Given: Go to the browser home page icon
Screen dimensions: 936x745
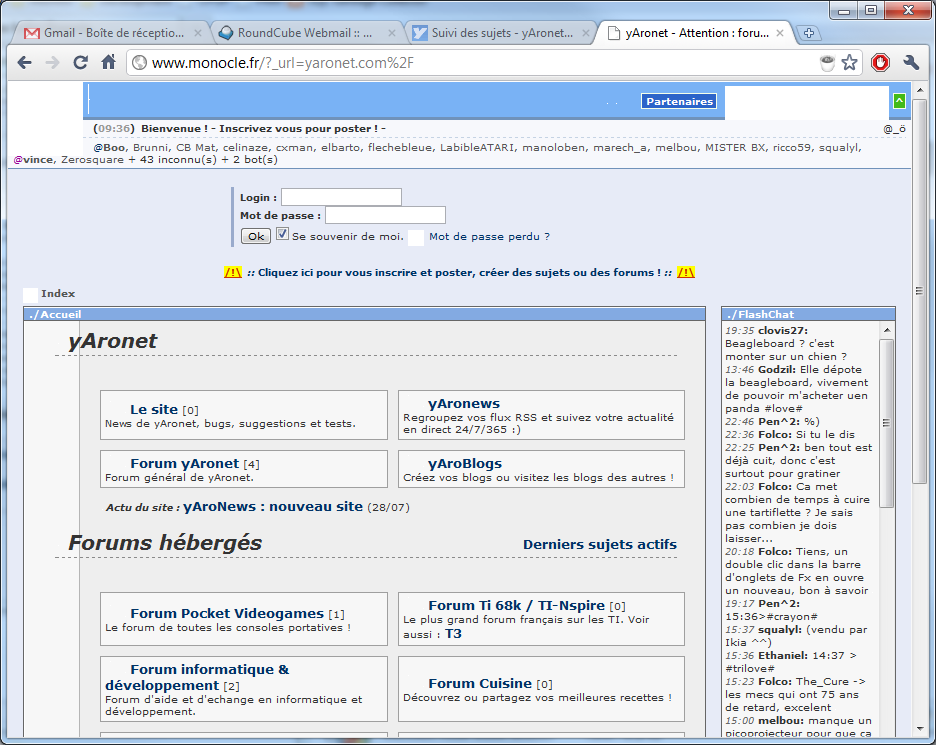Looking at the screenshot, I should coord(108,63).
